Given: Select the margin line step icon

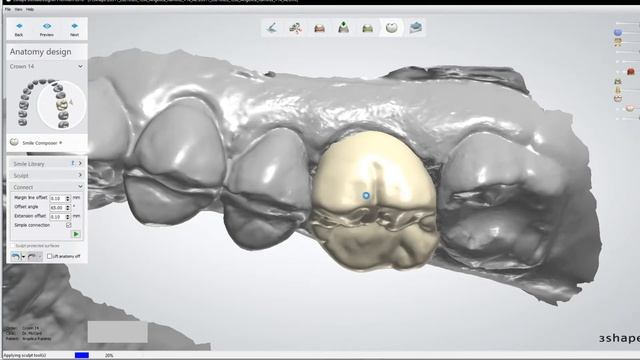Looking at the screenshot, I should click(272, 28).
